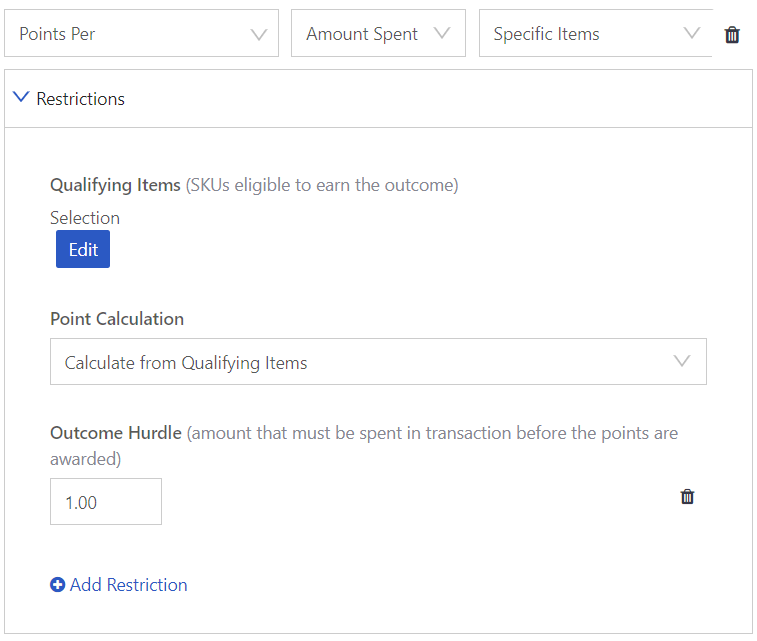This screenshot has width=757, height=641.
Task: Focus the Outcome Hurdle 1.00 field
Action: [106, 502]
